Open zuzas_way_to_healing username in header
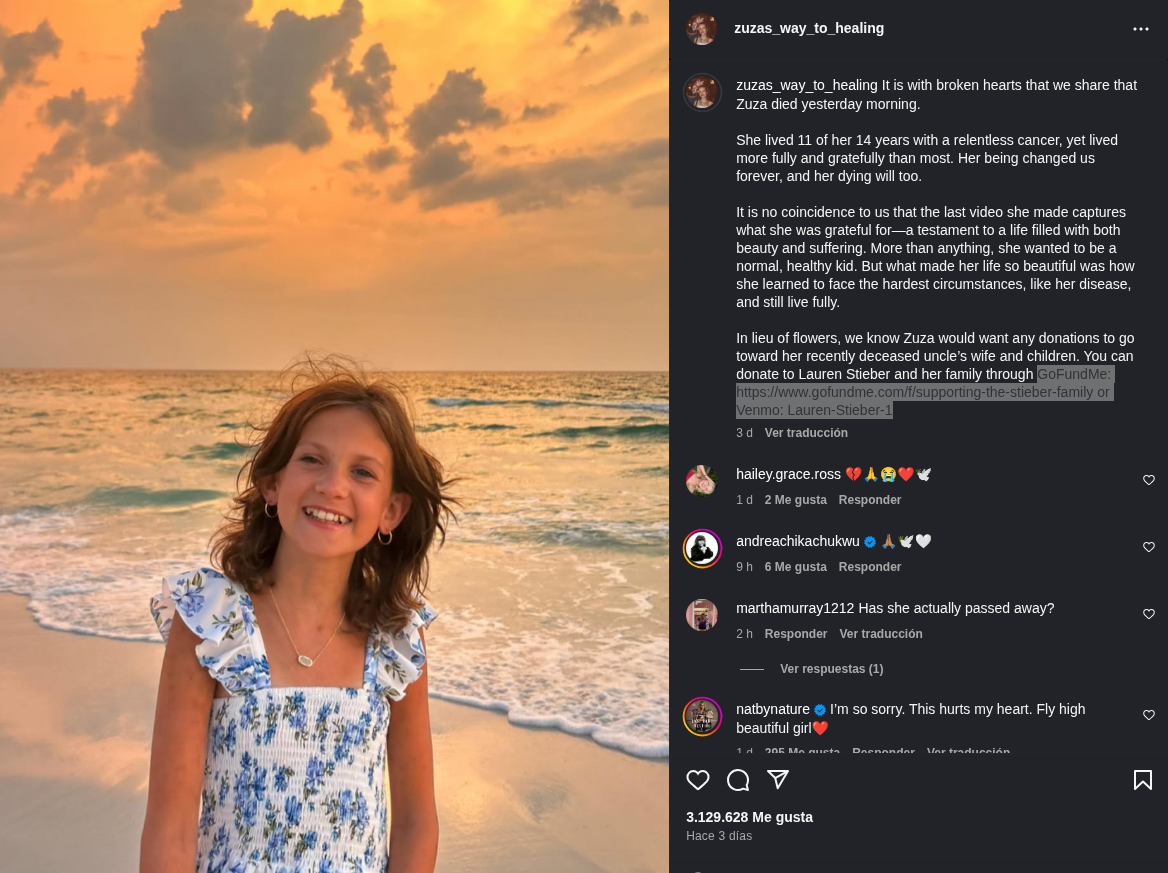Screen dimensions: 1168x873 point(809,28)
